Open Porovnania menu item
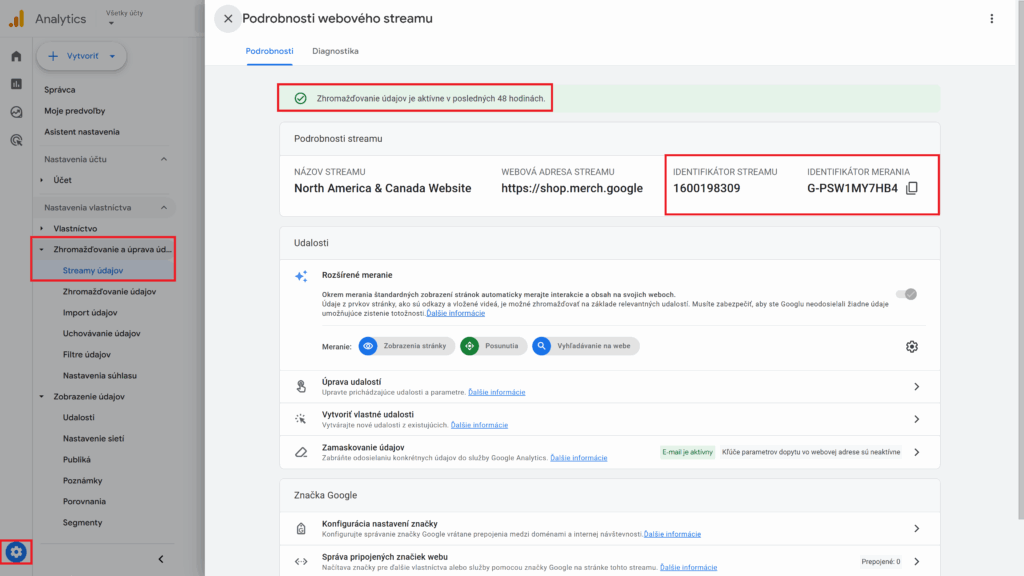Image resolution: width=1024 pixels, height=576 pixels. click(84, 502)
